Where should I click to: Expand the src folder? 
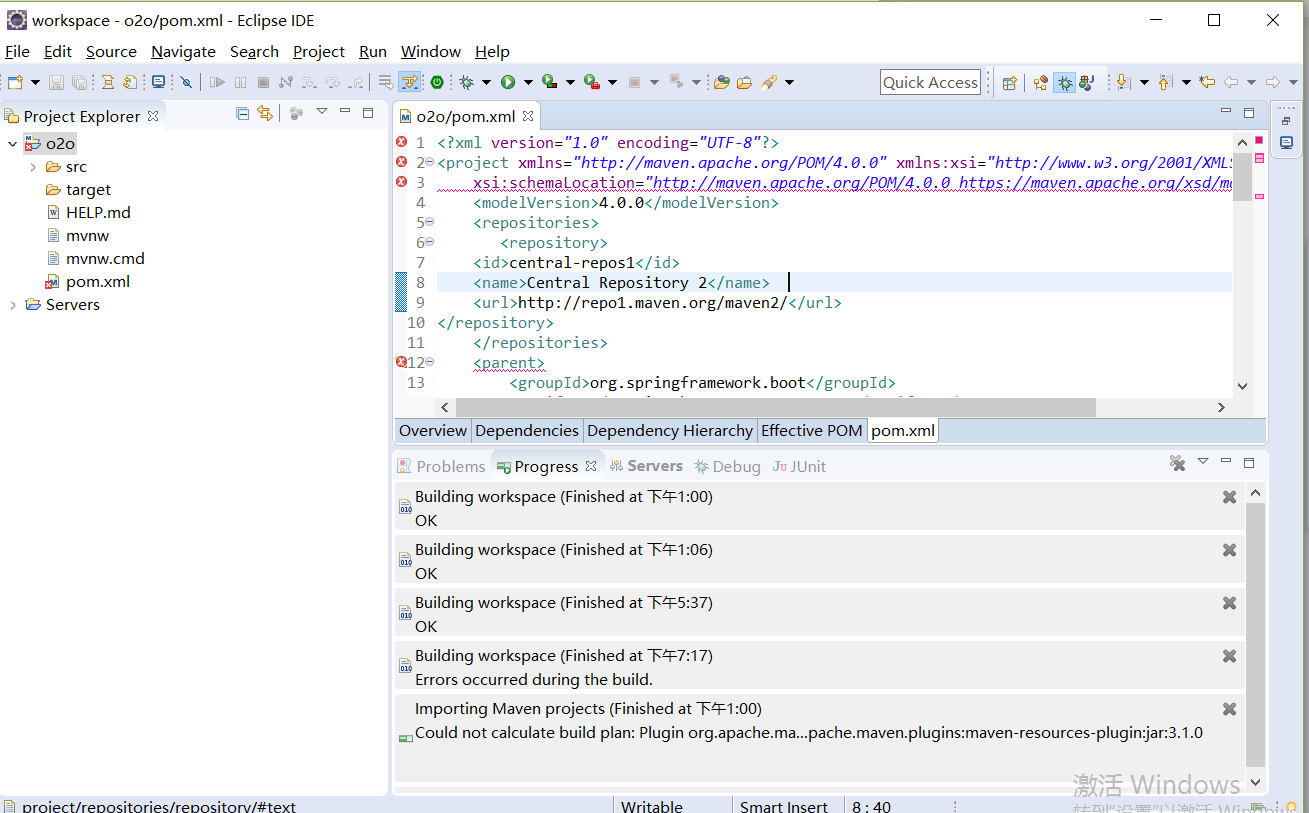point(33,167)
